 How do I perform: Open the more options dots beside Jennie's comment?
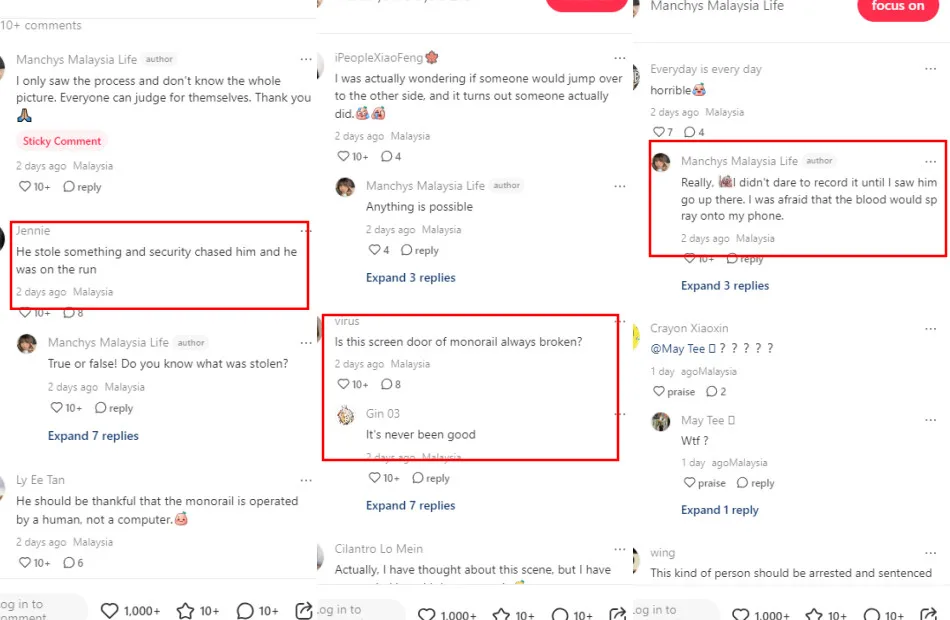[306, 231]
